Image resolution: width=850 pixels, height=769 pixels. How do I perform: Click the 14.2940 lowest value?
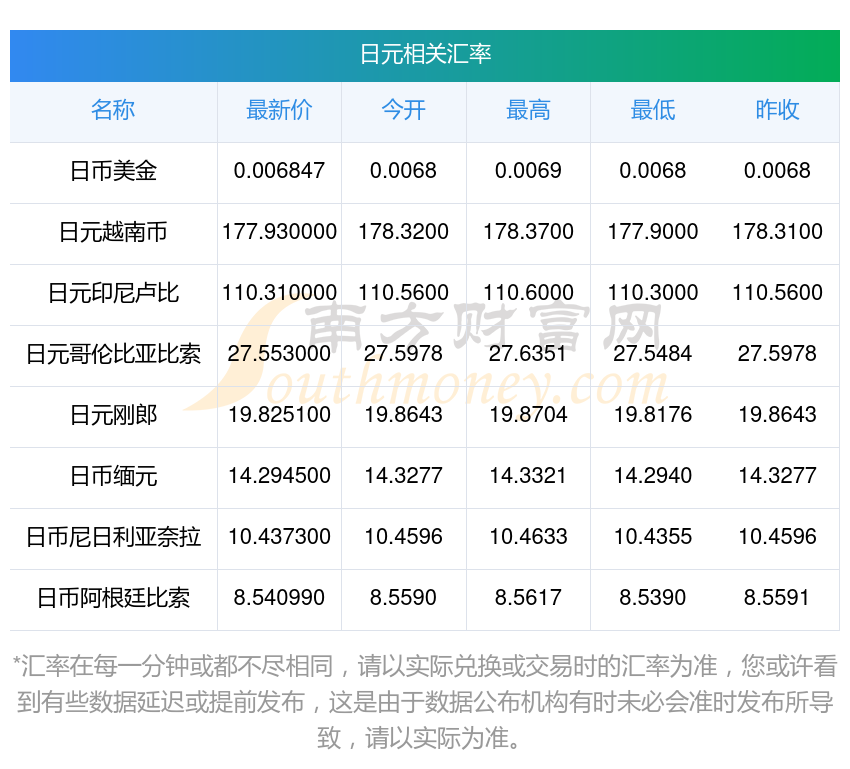click(x=653, y=476)
